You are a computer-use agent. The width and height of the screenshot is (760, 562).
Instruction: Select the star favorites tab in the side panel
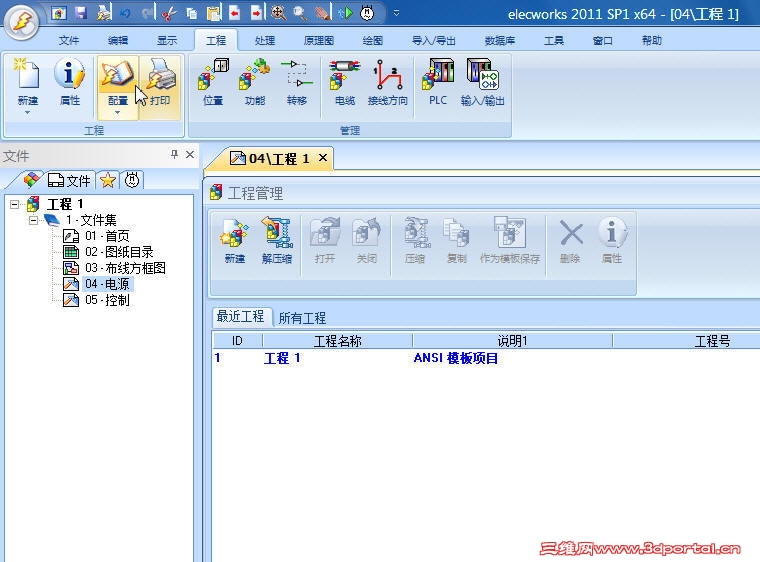point(108,180)
